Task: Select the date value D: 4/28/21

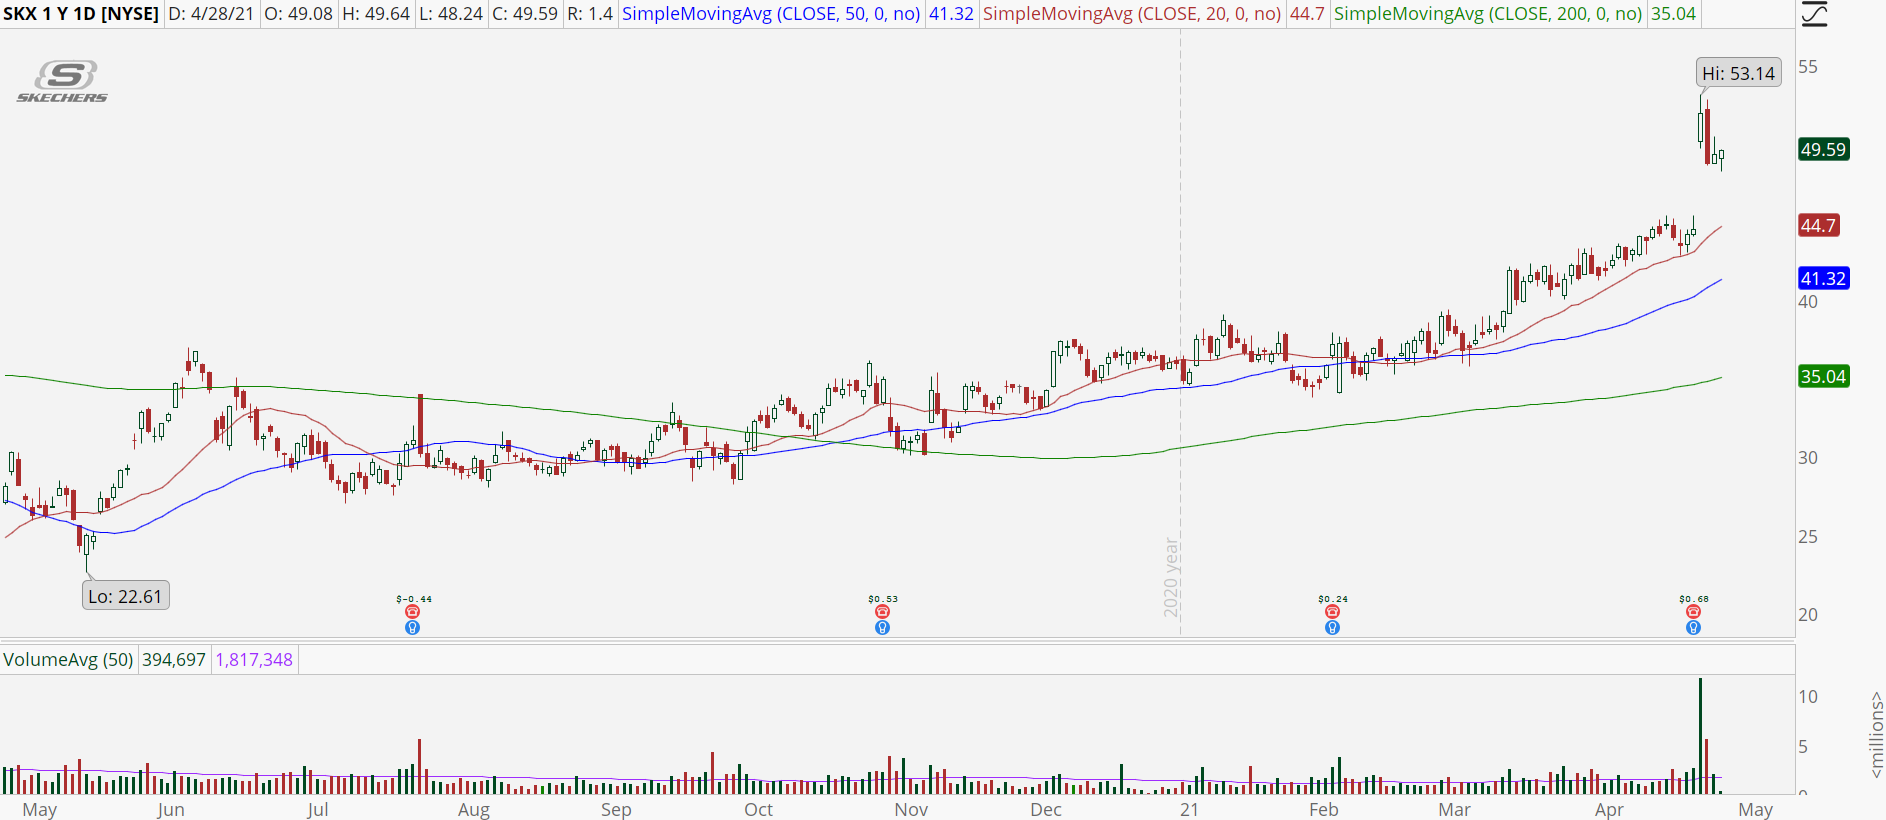Action: coord(211,14)
